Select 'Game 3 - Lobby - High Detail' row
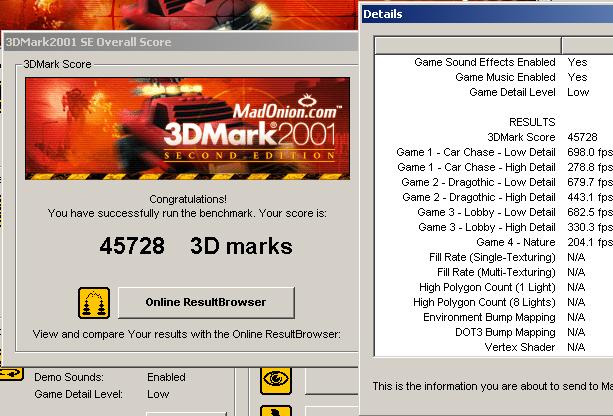Image resolution: width=613 pixels, height=416 pixels. [494, 227]
